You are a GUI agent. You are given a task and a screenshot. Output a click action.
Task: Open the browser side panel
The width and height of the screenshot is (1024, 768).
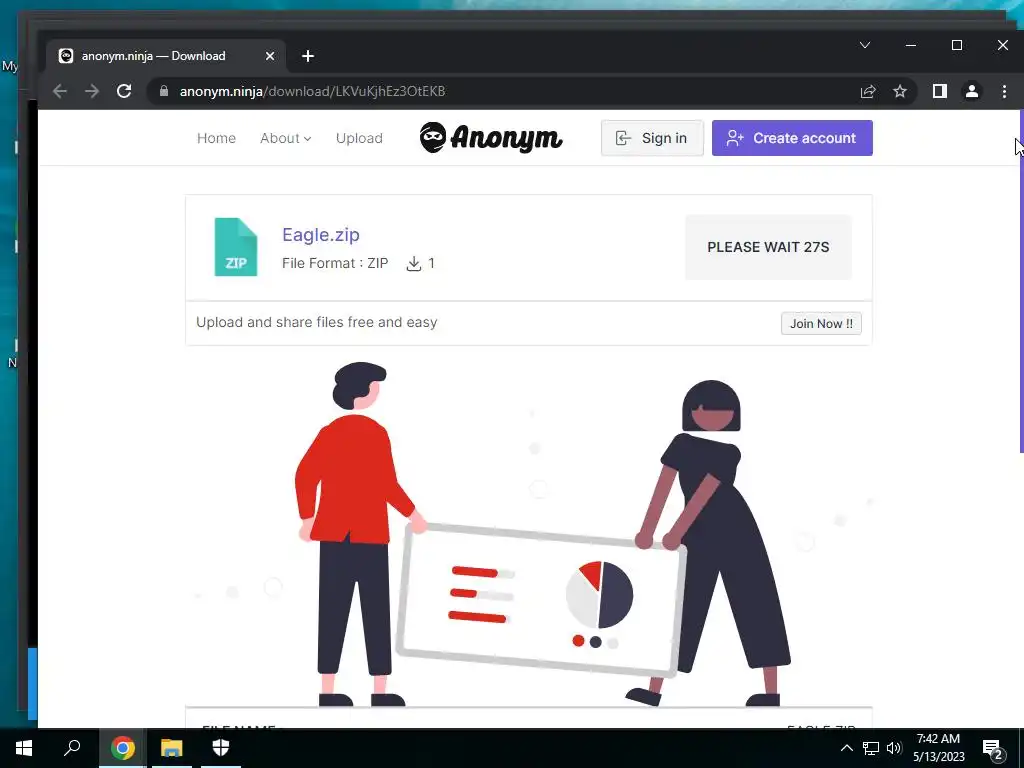[x=940, y=91]
